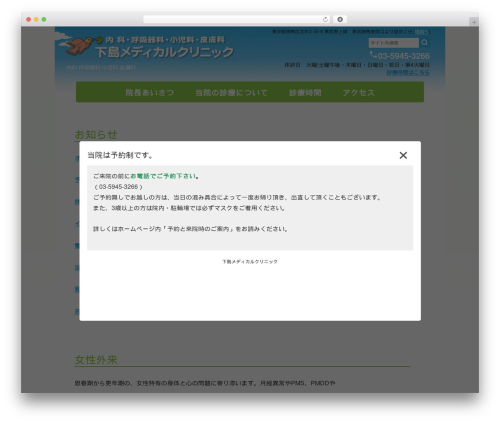Focus the site search input field
Screen dimensions: 500x423
394,43
